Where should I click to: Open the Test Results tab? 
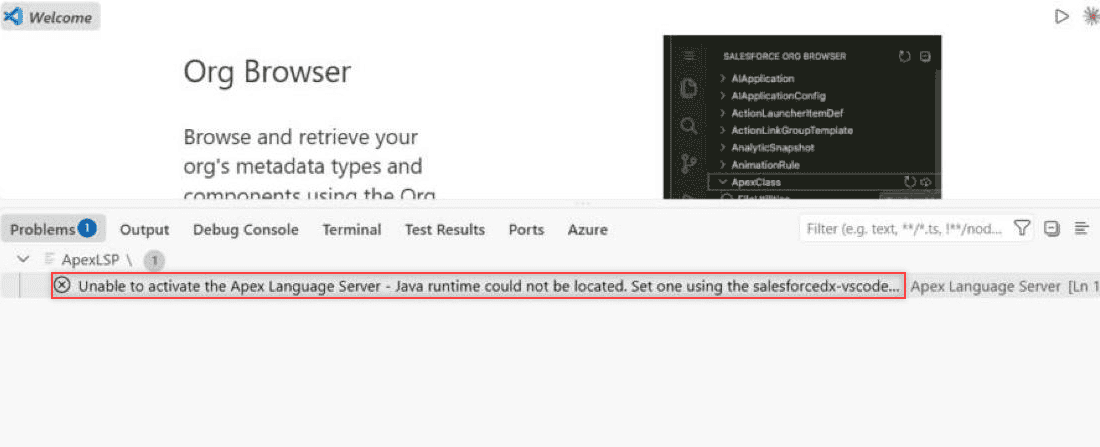pos(445,229)
